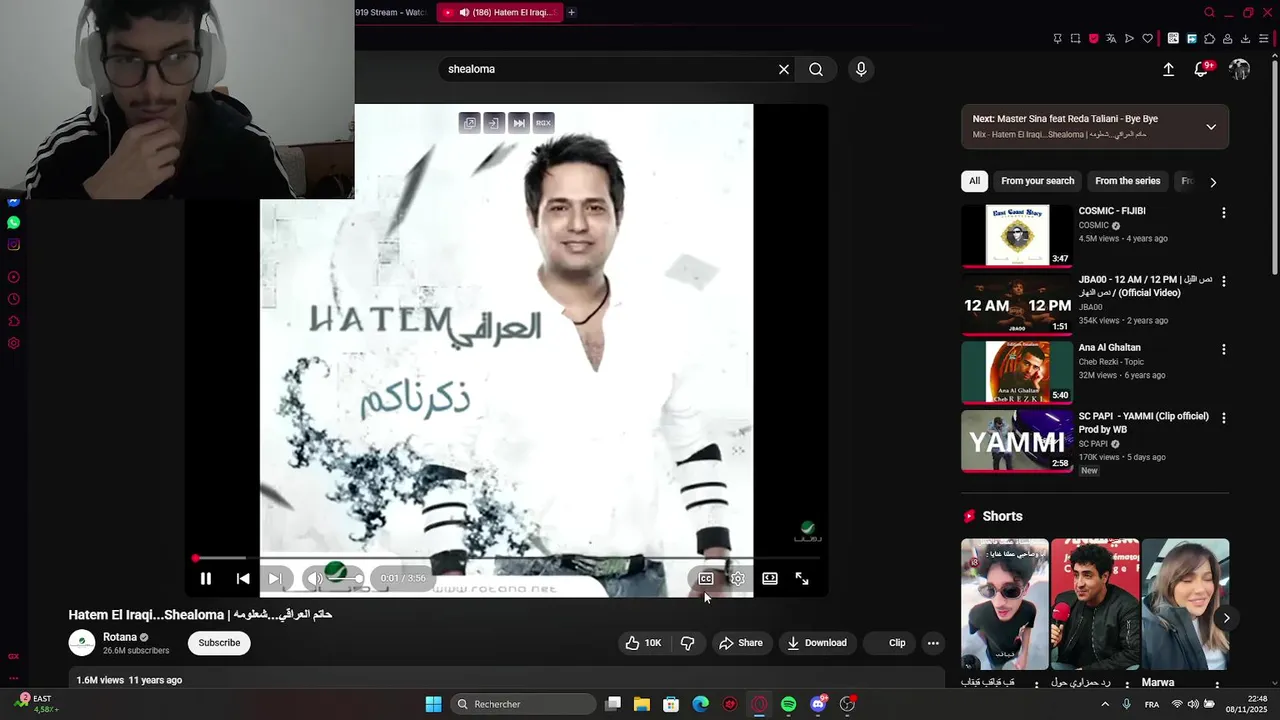Open browser snapshot capture tool

click(x=1076, y=39)
